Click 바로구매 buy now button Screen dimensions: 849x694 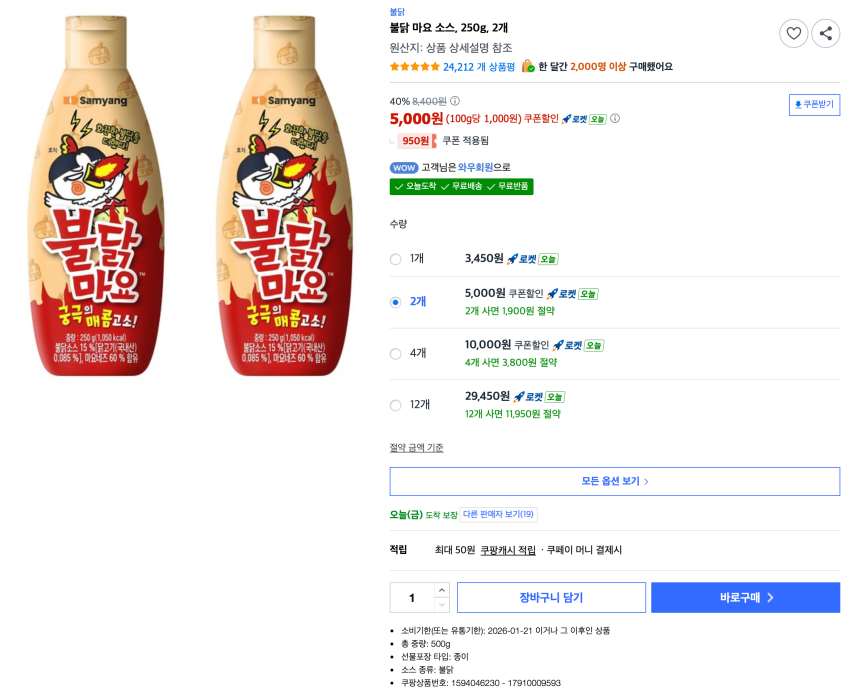745,597
